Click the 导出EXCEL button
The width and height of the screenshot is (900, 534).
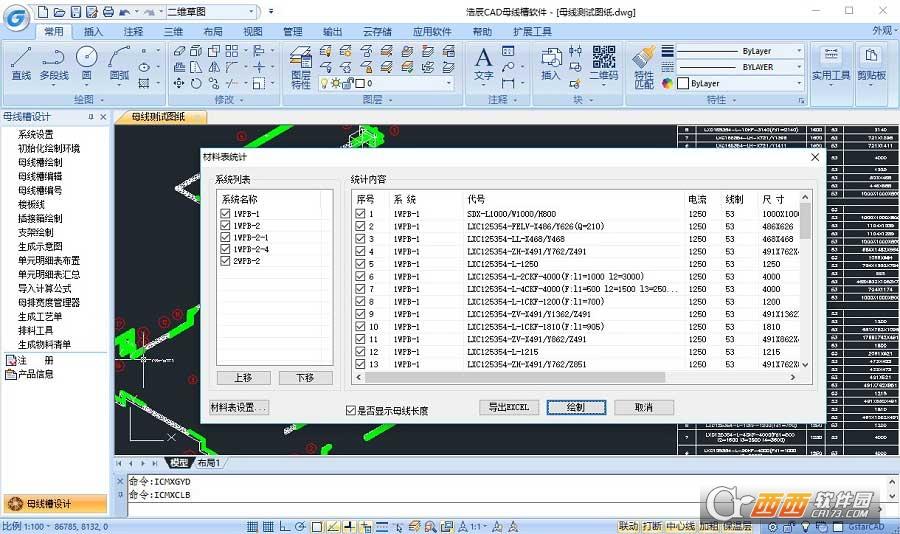[x=509, y=407]
